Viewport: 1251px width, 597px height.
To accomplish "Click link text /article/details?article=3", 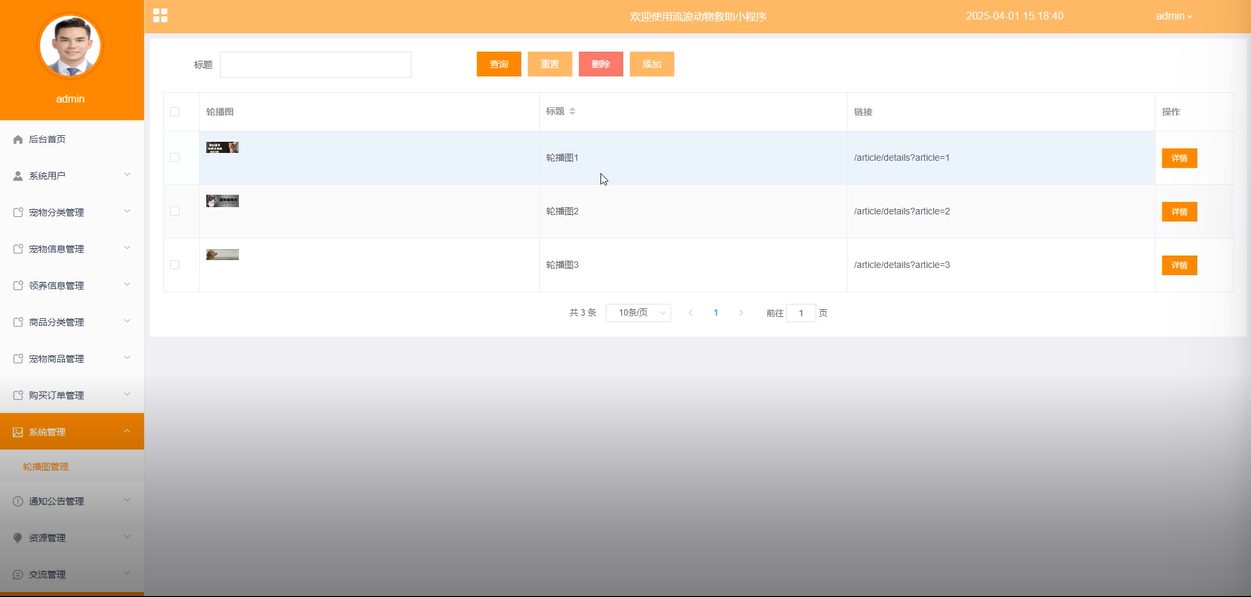I will 902,265.
